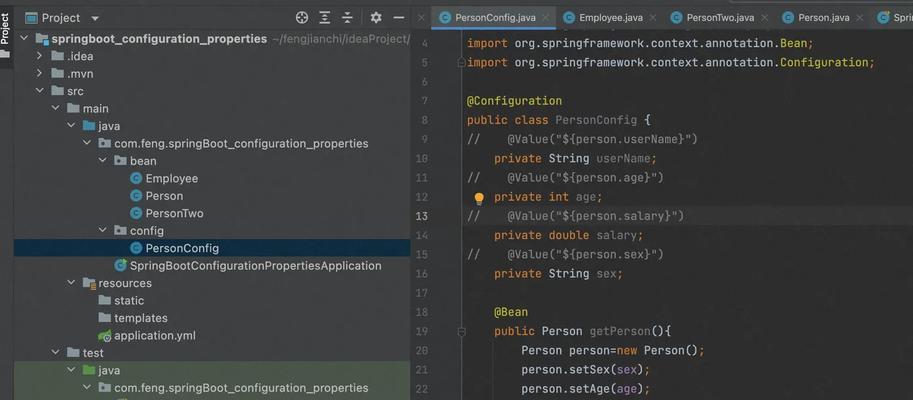This screenshot has width=913, height=400.
Task: Click the bean package folder icon
Action: click(x=121, y=161)
